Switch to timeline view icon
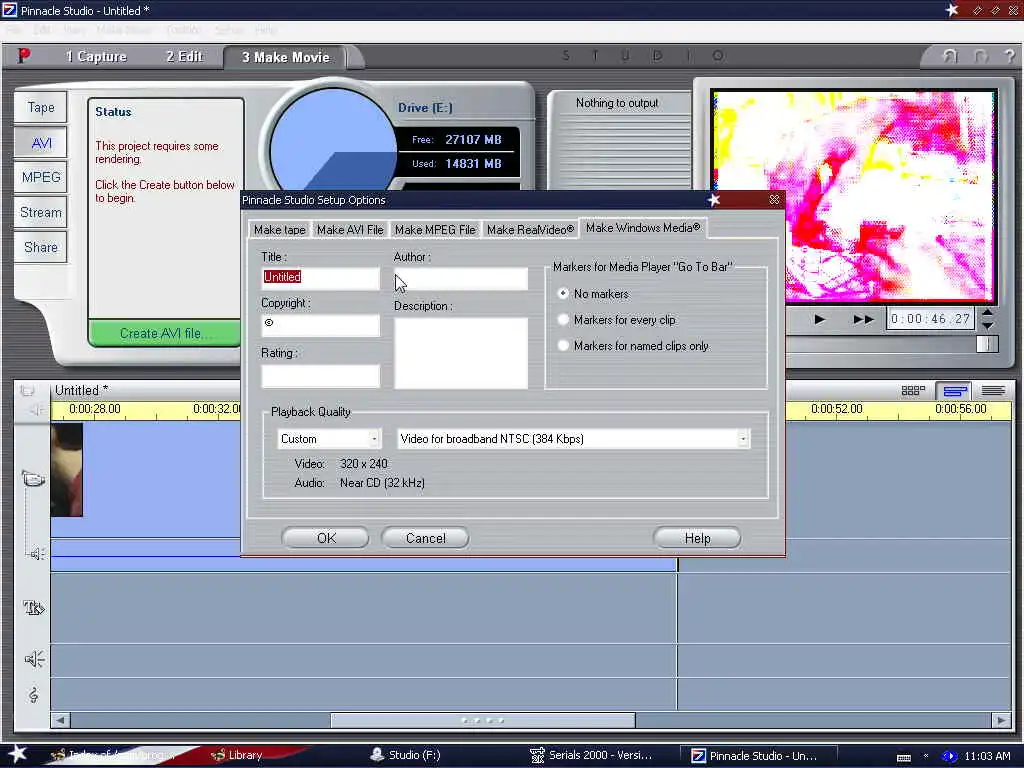1024x768 pixels. point(954,391)
